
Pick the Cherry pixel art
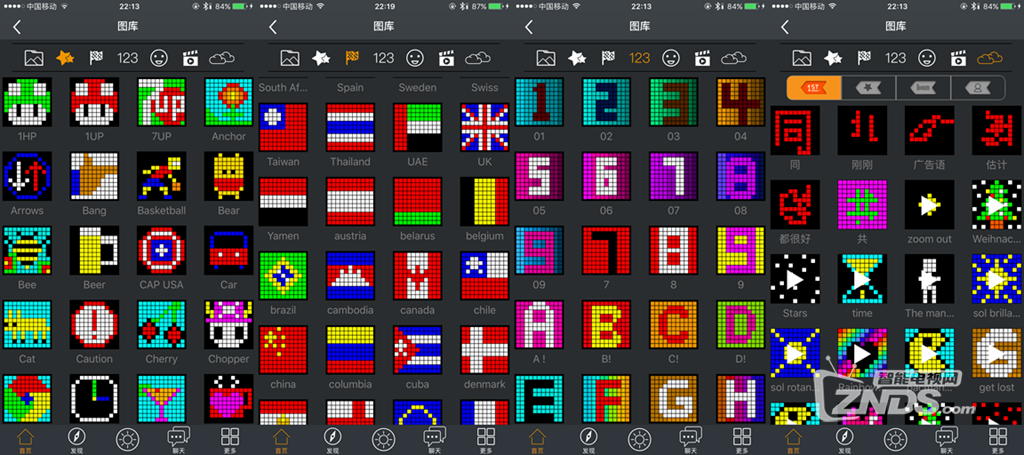click(x=161, y=324)
